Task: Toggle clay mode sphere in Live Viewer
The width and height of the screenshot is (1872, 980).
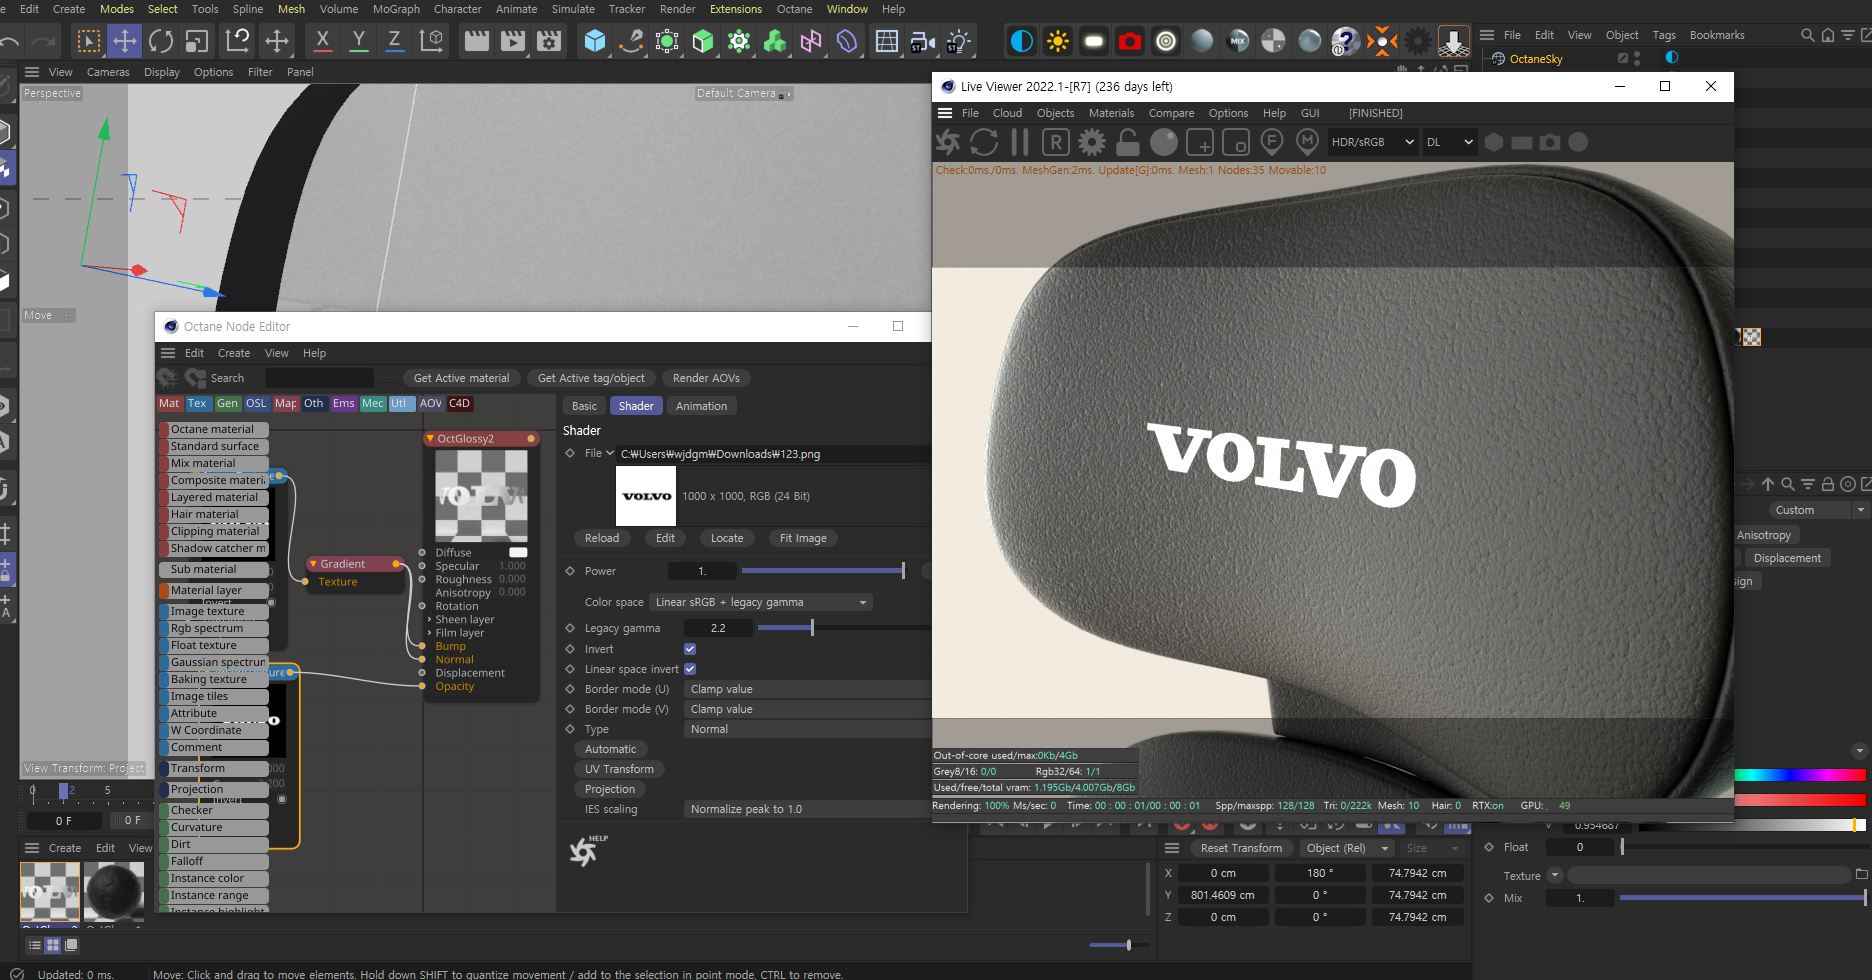Action: tap(1164, 142)
